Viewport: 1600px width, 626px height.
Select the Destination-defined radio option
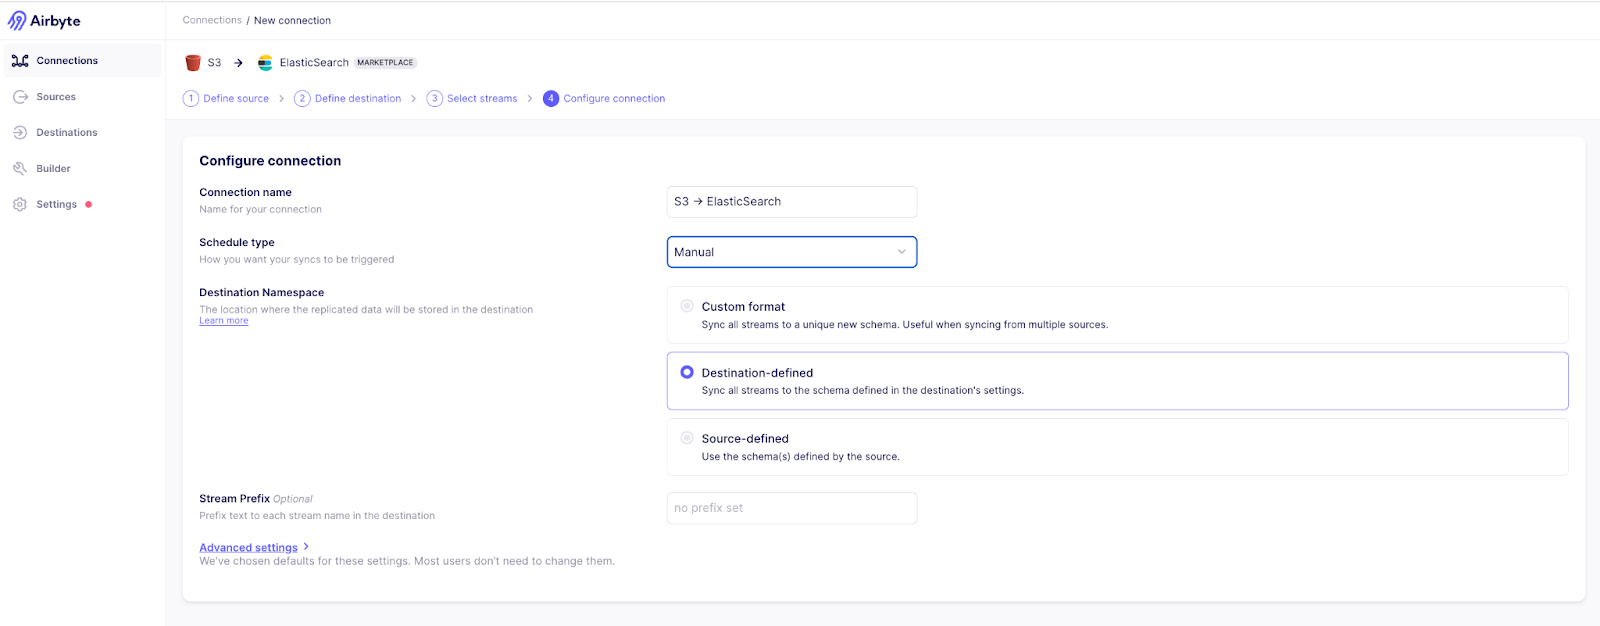(687, 372)
